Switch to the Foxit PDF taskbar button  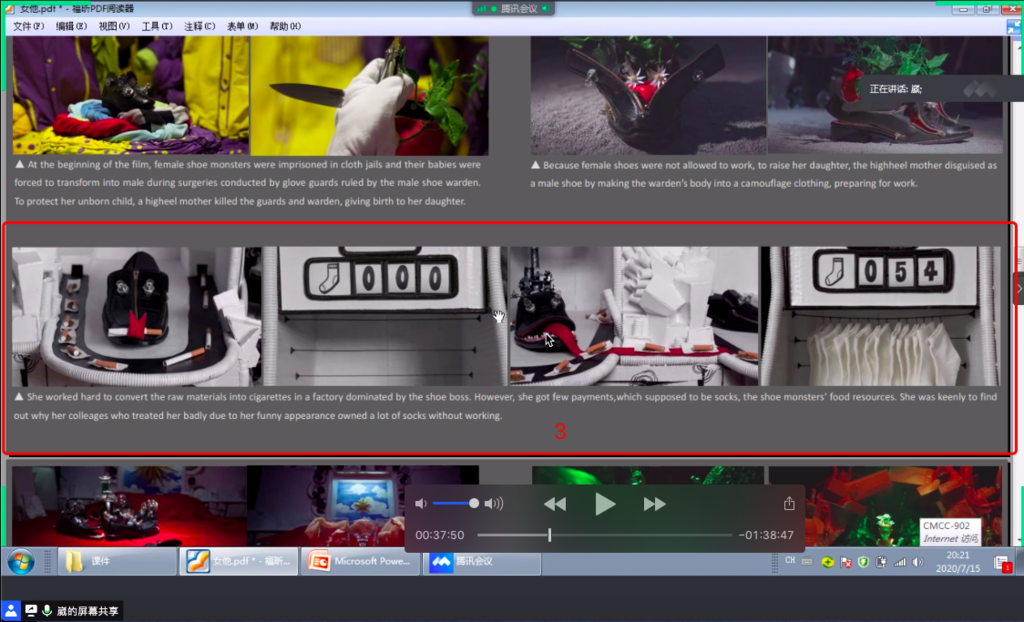point(238,561)
